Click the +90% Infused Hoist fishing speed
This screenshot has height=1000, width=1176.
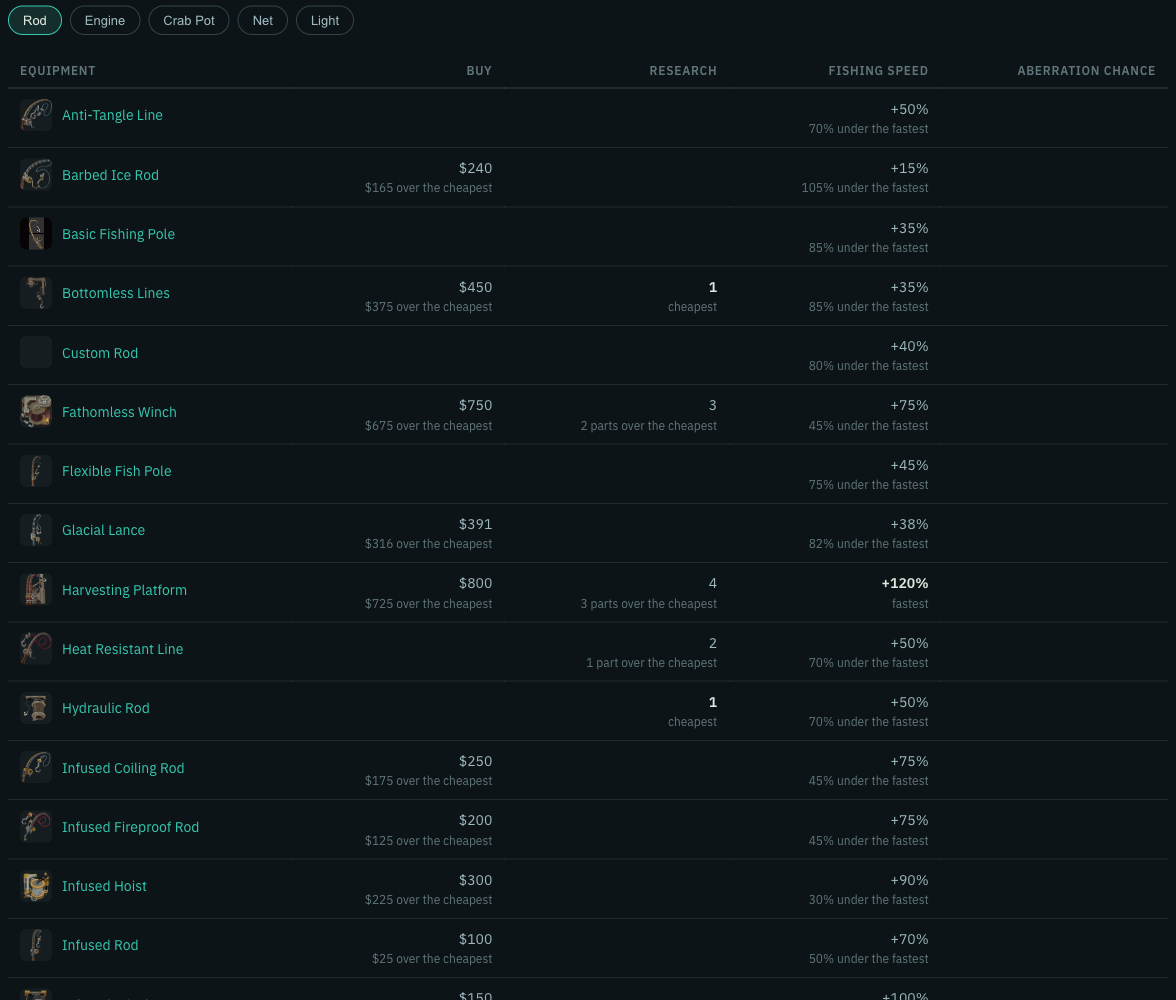pyautogui.click(x=909, y=880)
